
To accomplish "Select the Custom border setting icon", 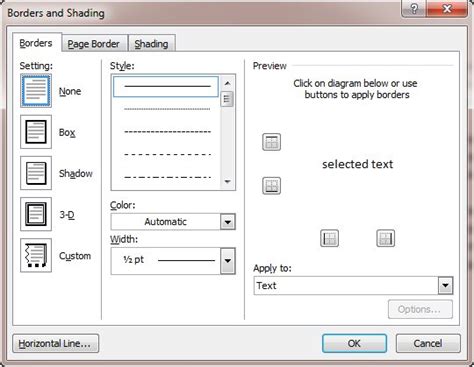I will pos(36,255).
